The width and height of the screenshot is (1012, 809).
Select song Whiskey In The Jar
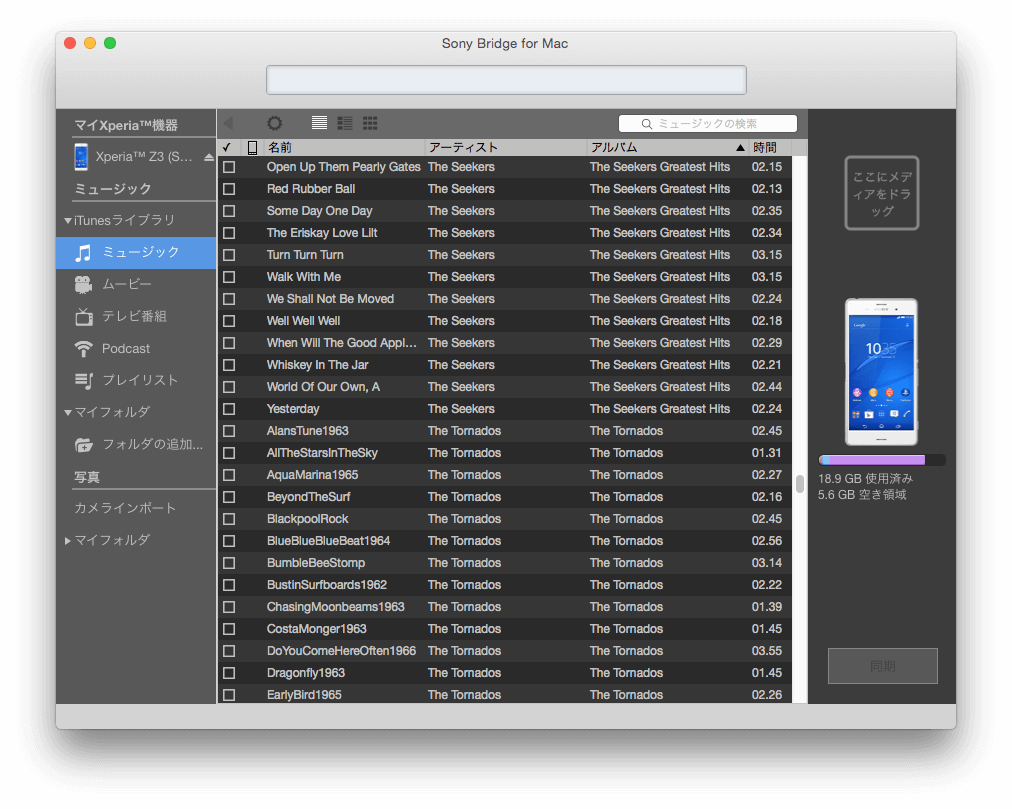coord(318,365)
